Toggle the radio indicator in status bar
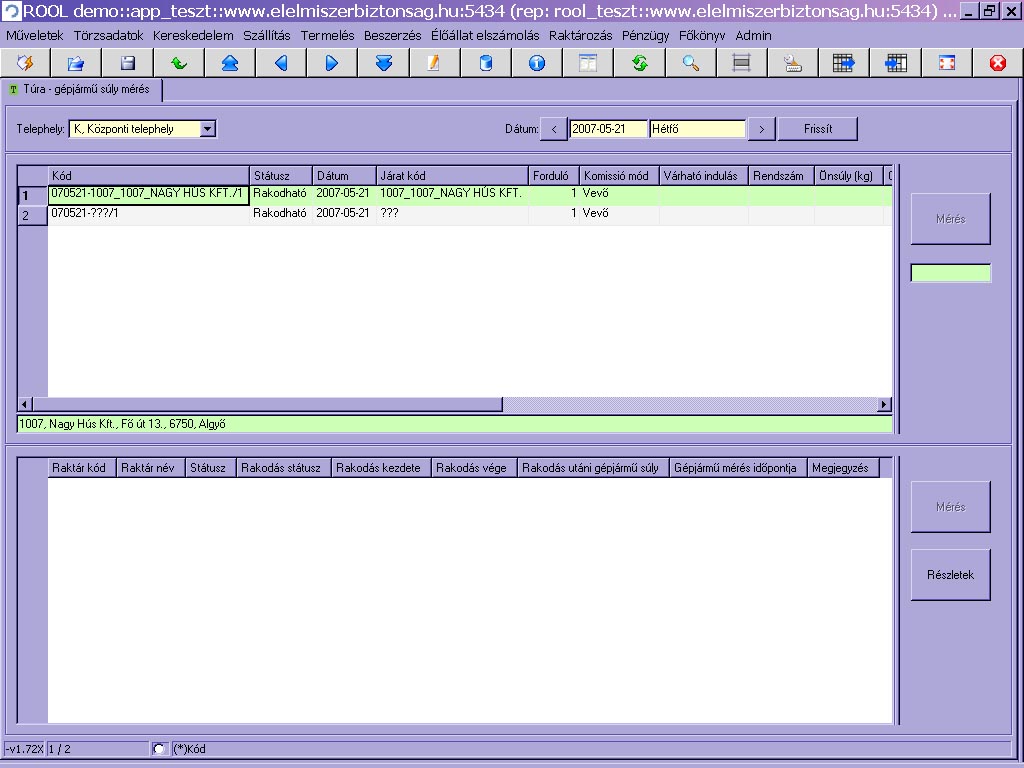The height and width of the screenshot is (768, 1024). [159, 749]
